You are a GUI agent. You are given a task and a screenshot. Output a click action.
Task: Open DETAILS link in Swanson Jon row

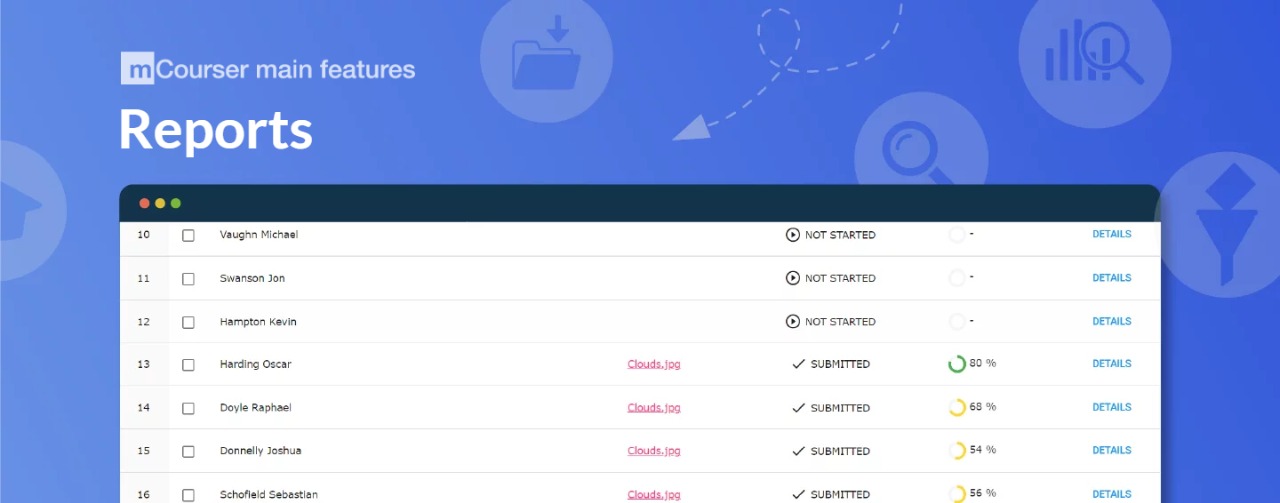click(1112, 278)
